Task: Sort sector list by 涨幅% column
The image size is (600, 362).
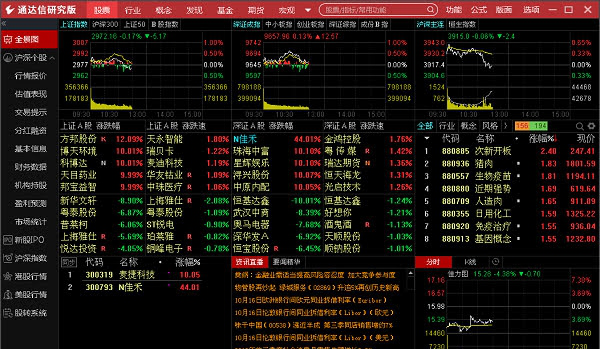Action: (542, 139)
